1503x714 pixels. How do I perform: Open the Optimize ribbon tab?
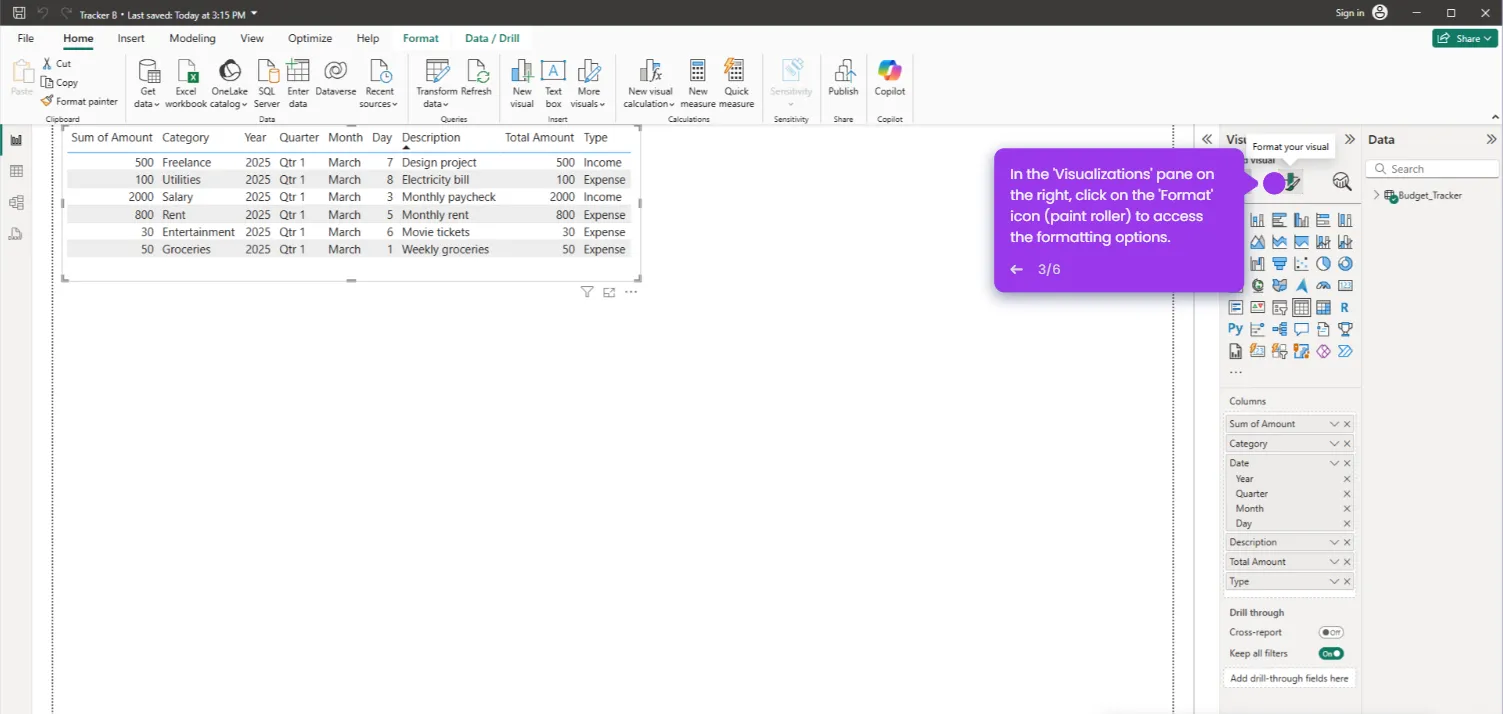310,38
